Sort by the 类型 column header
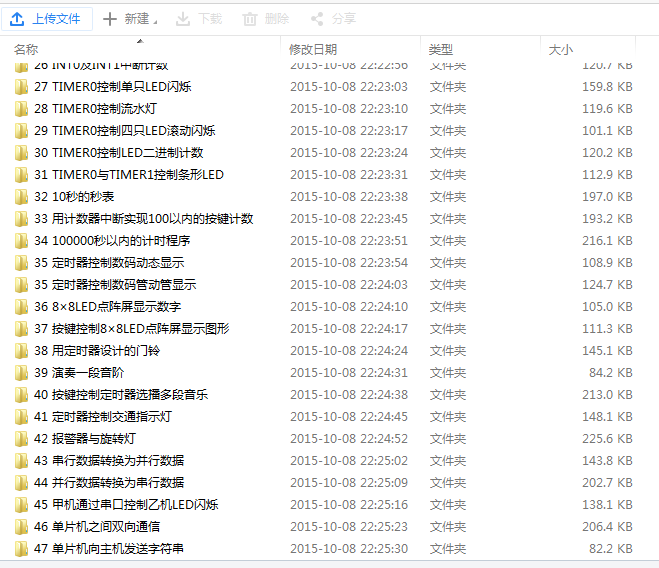This screenshot has width=659, height=568. click(x=441, y=50)
